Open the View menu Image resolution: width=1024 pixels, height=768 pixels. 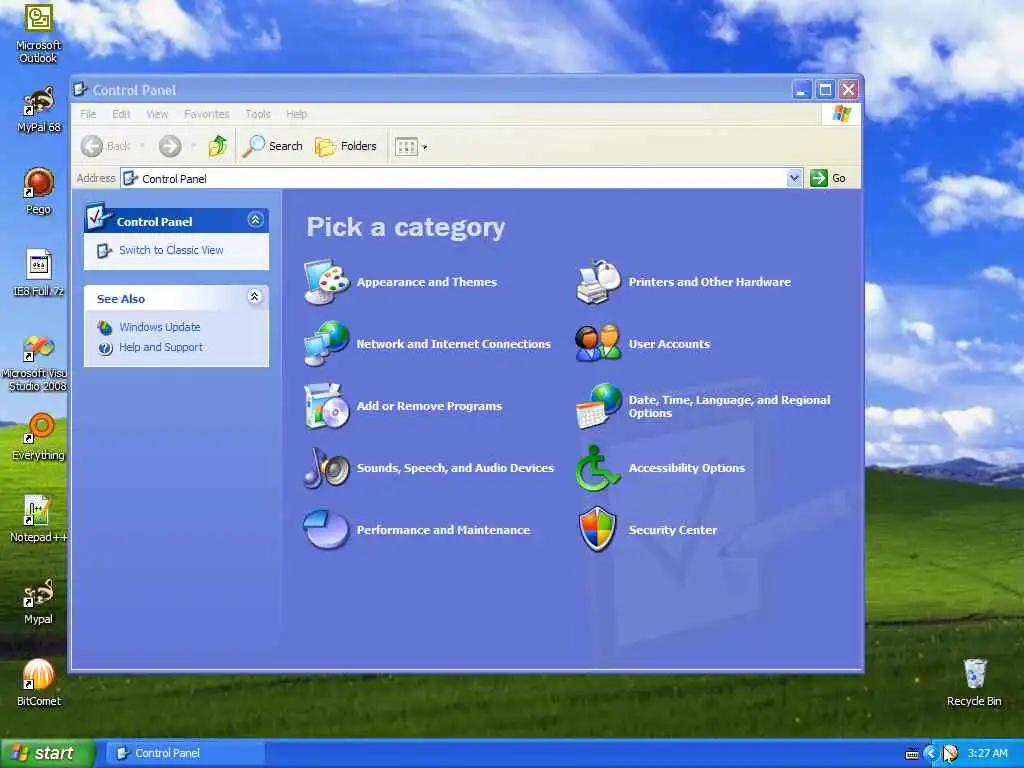coord(157,114)
